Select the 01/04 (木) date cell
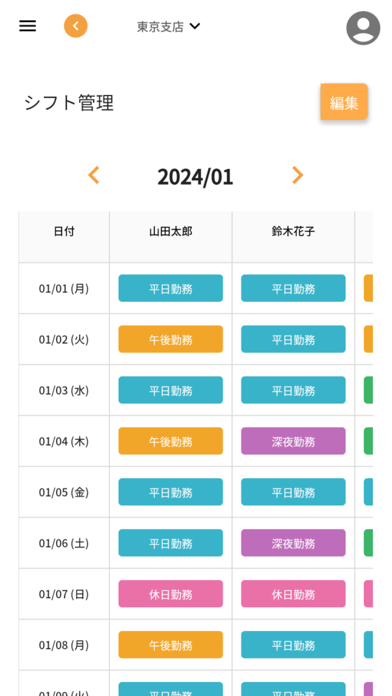This screenshot has height=696, width=392. click(64, 441)
